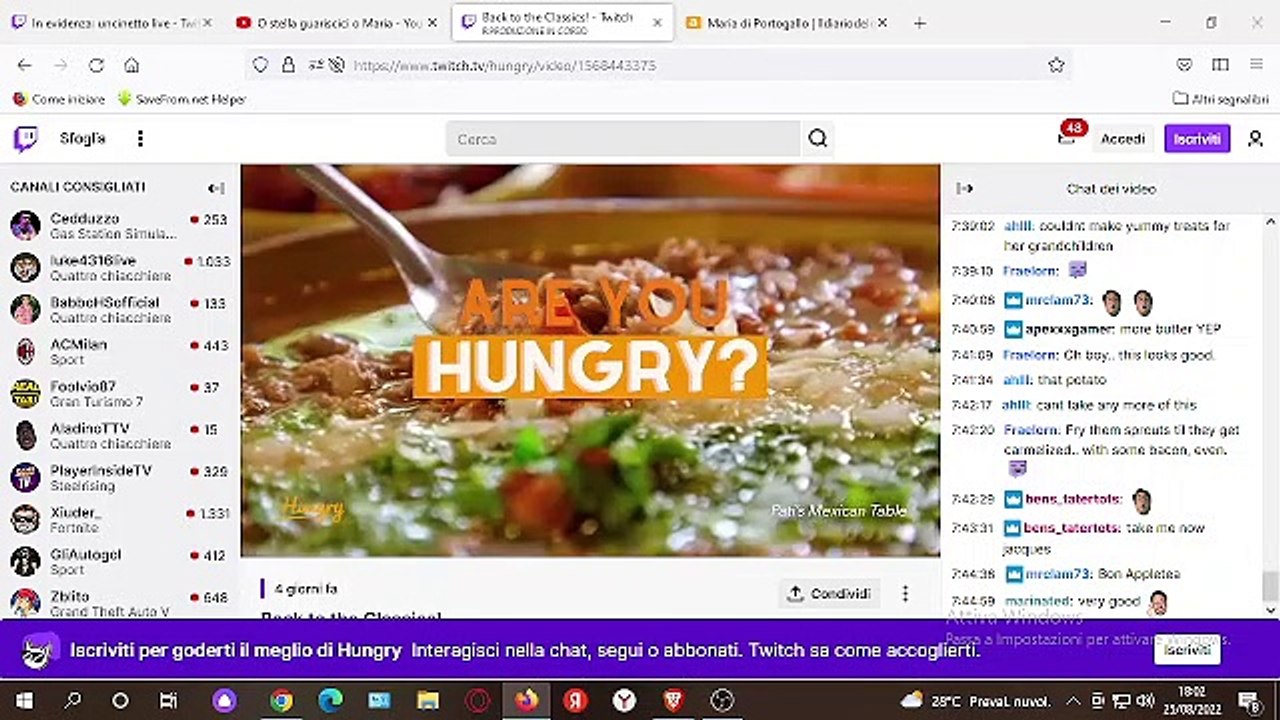The image size is (1280, 720).
Task: Click the Sfoglia browse link
Action: (82, 139)
